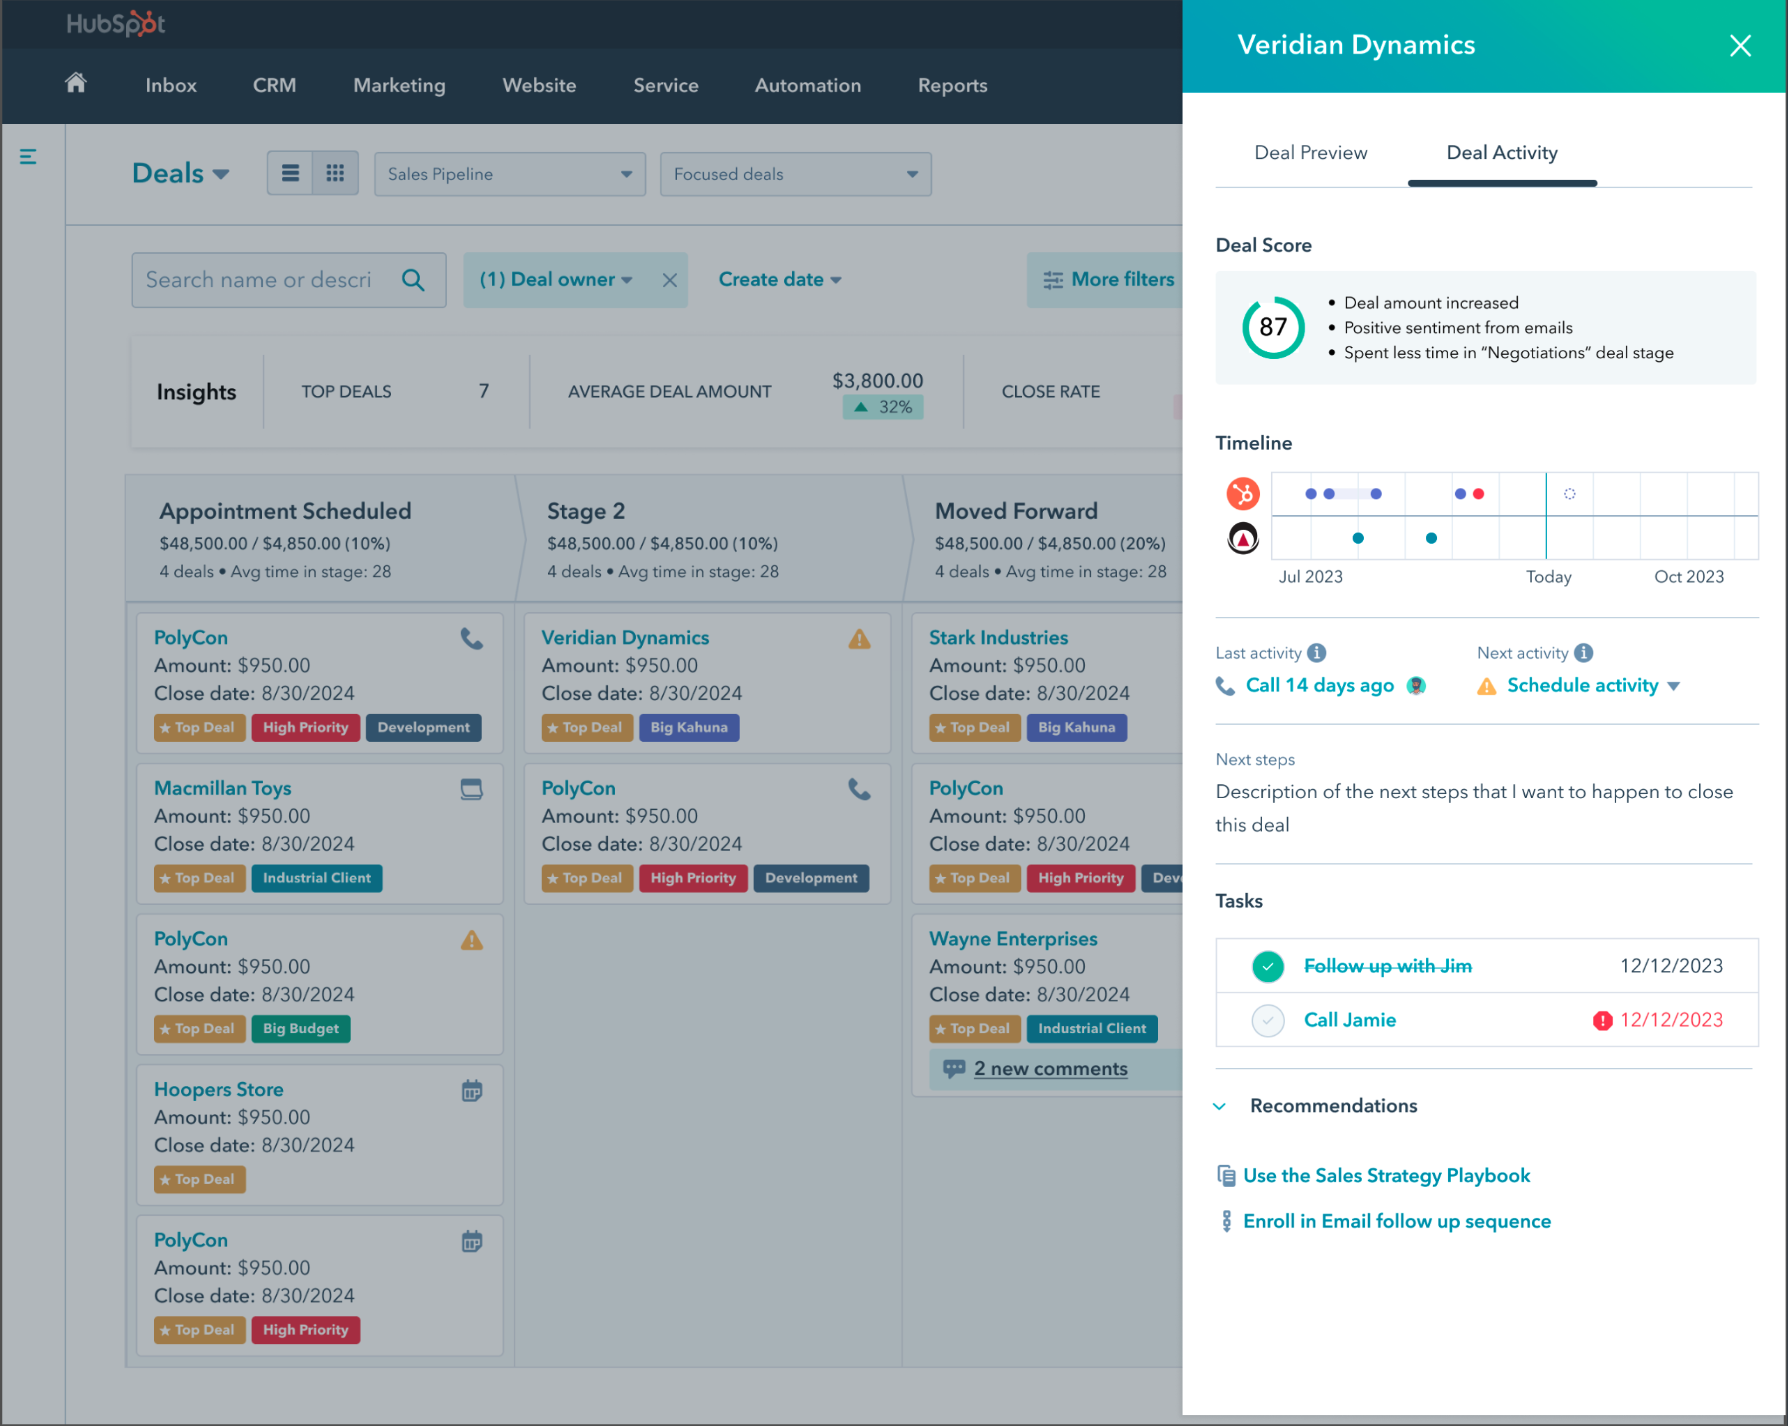The width and height of the screenshot is (1788, 1426).
Task: Open Wayne Enterprises deal
Action: (1013, 939)
